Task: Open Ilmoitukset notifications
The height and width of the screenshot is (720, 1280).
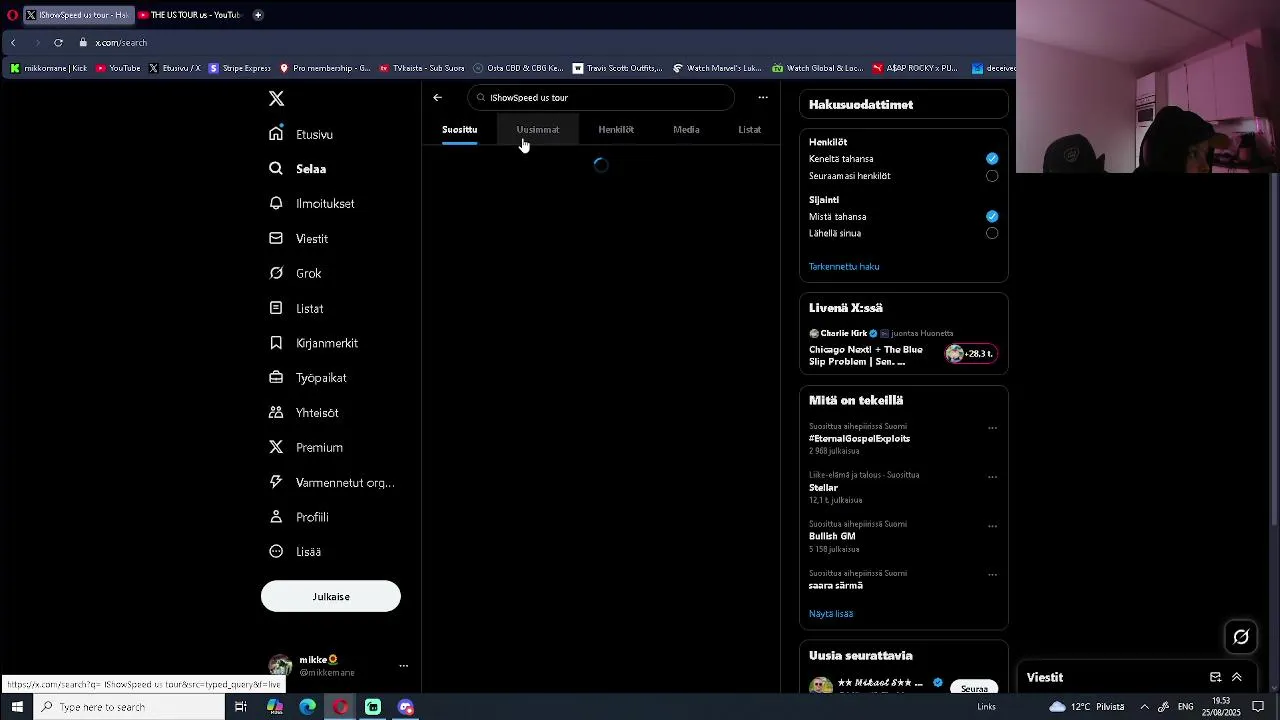Action: pos(312,204)
